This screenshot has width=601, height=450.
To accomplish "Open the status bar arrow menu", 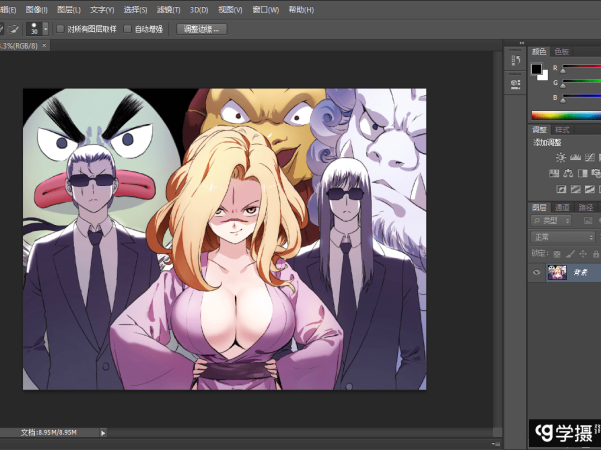I will tap(103, 433).
